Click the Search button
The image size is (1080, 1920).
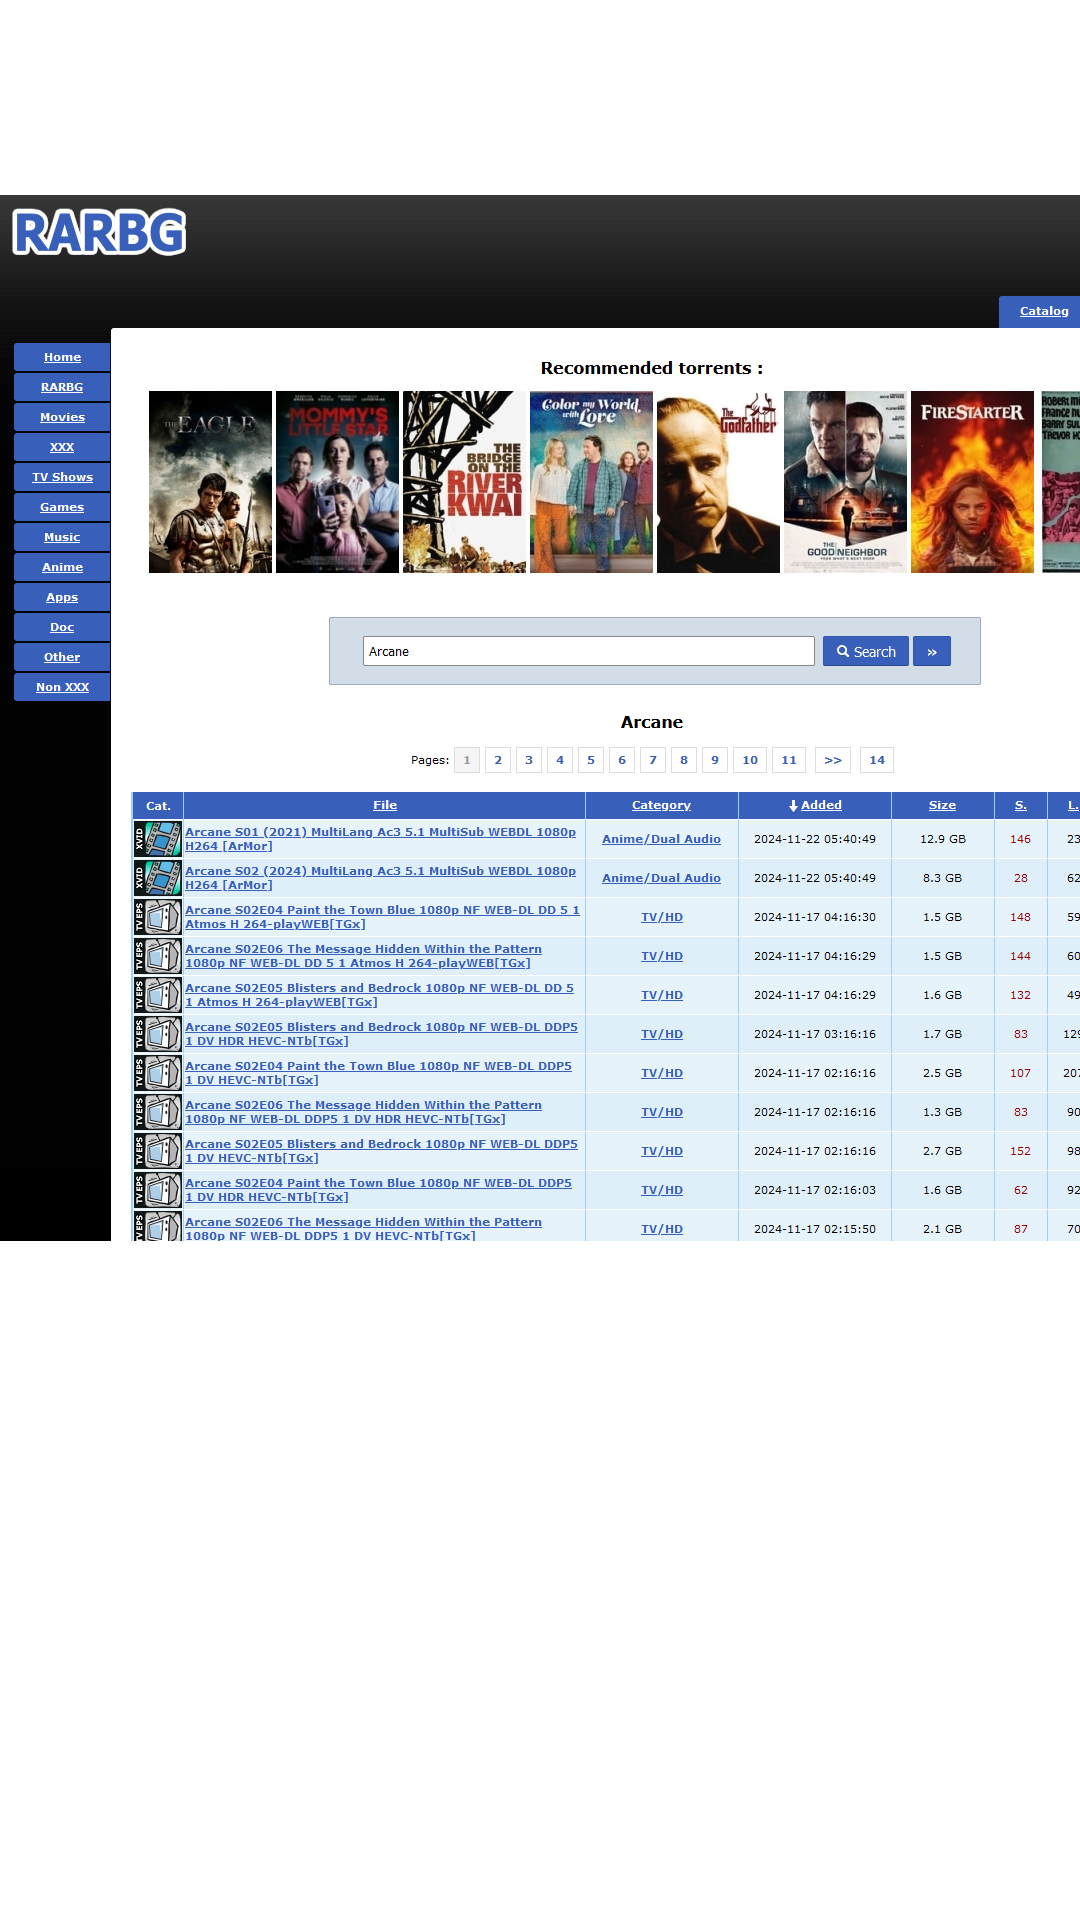point(866,651)
